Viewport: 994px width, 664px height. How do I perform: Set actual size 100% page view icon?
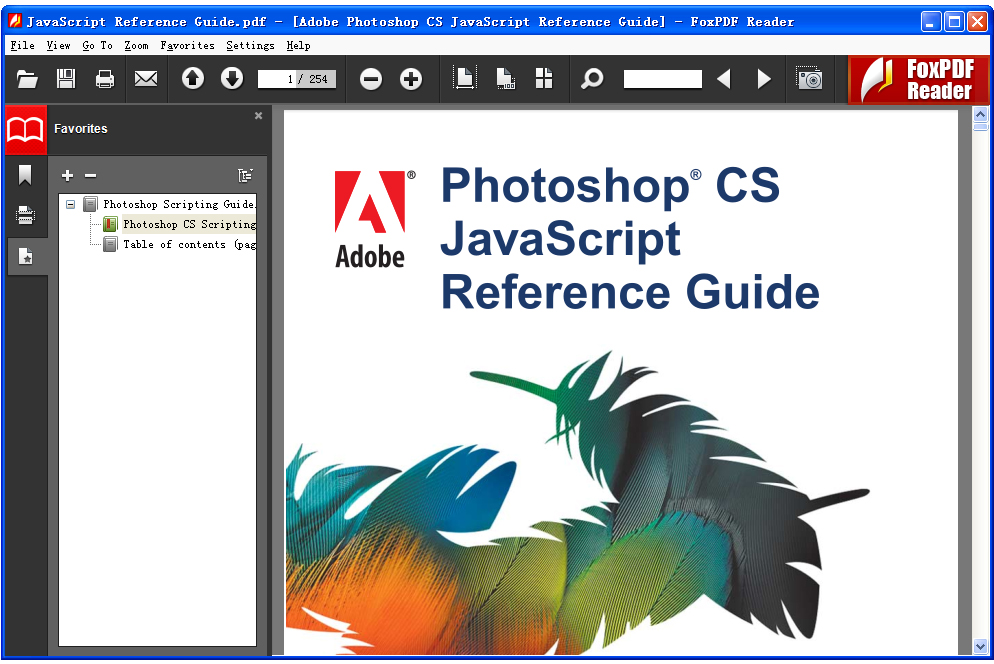[x=505, y=79]
